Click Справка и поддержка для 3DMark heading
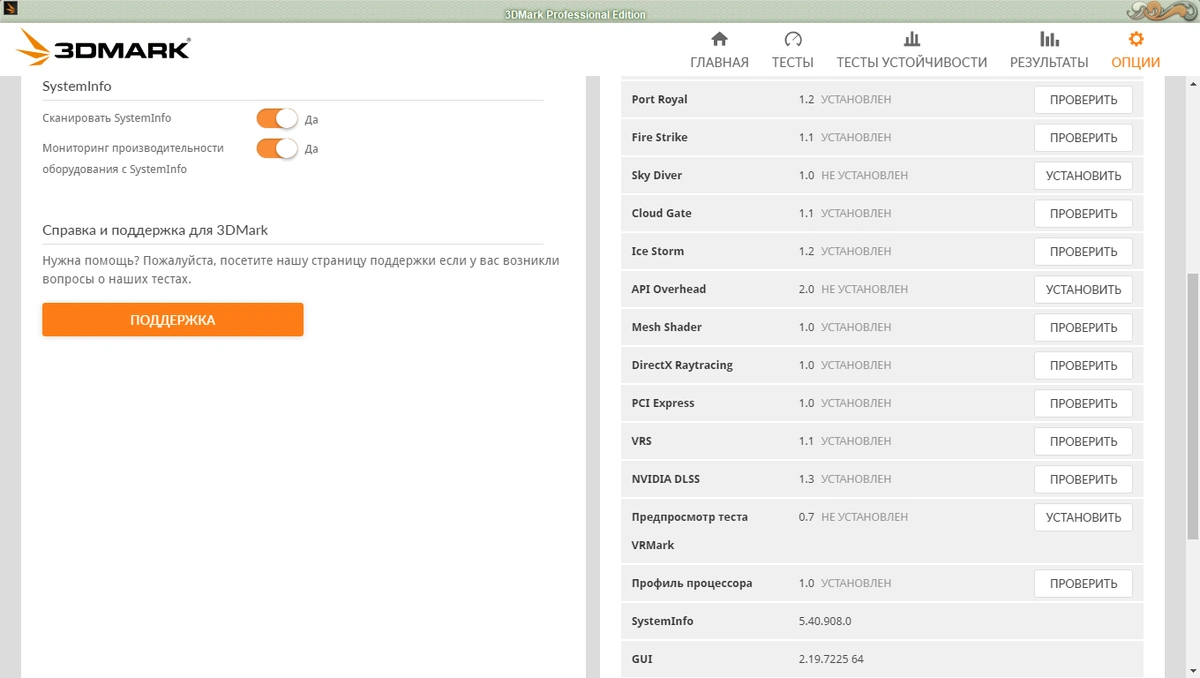This screenshot has height=678, width=1200. 155,230
